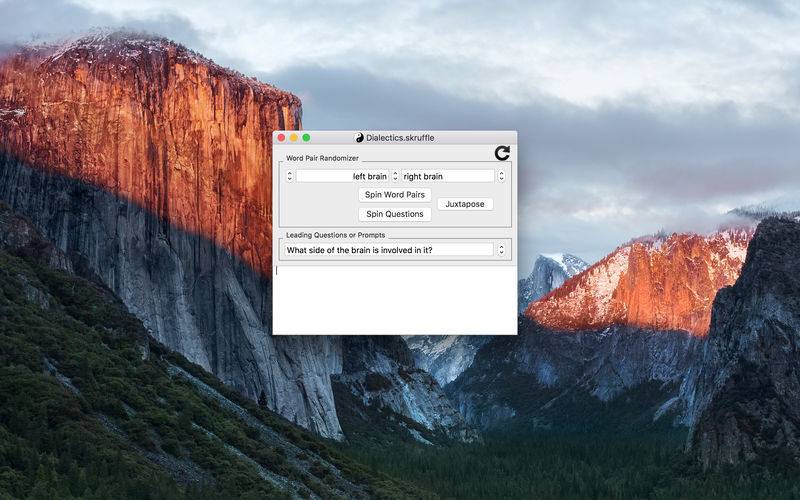
Task: Click the 'Word Pair Randomizer' group label
Action: tap(322, 158)
